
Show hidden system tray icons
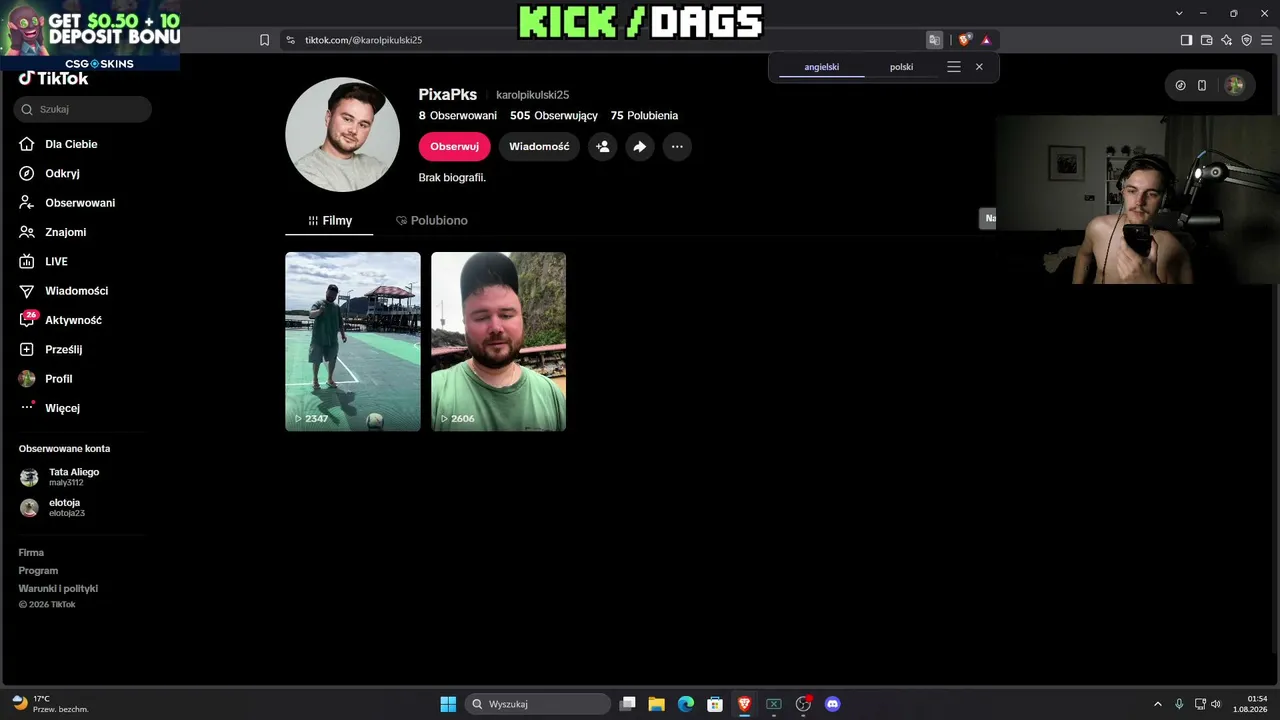[x=1158, y=704]
